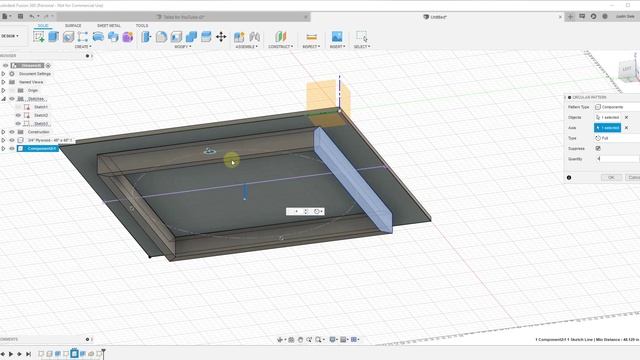Open the Design workspace dropdown
Viewport: 640px width, 360px height.
click(10, 36)
